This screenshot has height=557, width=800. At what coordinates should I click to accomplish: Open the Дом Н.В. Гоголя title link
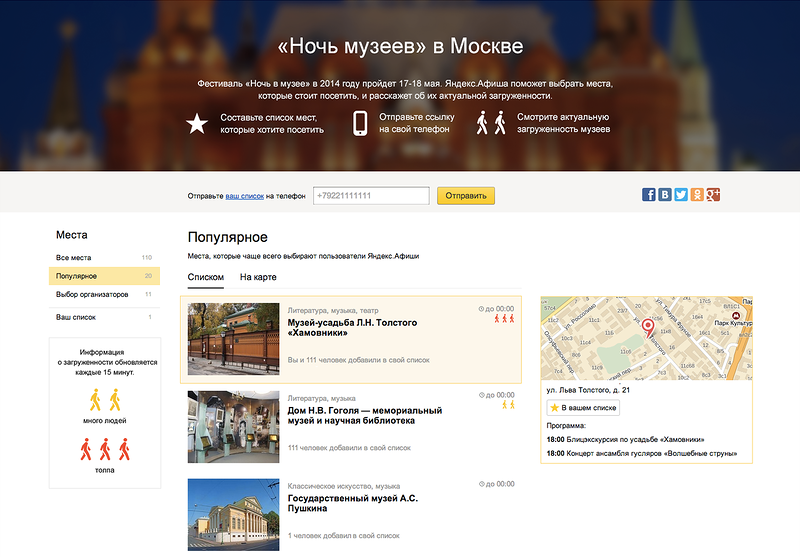pyautogui.click(x=365, y=416)
